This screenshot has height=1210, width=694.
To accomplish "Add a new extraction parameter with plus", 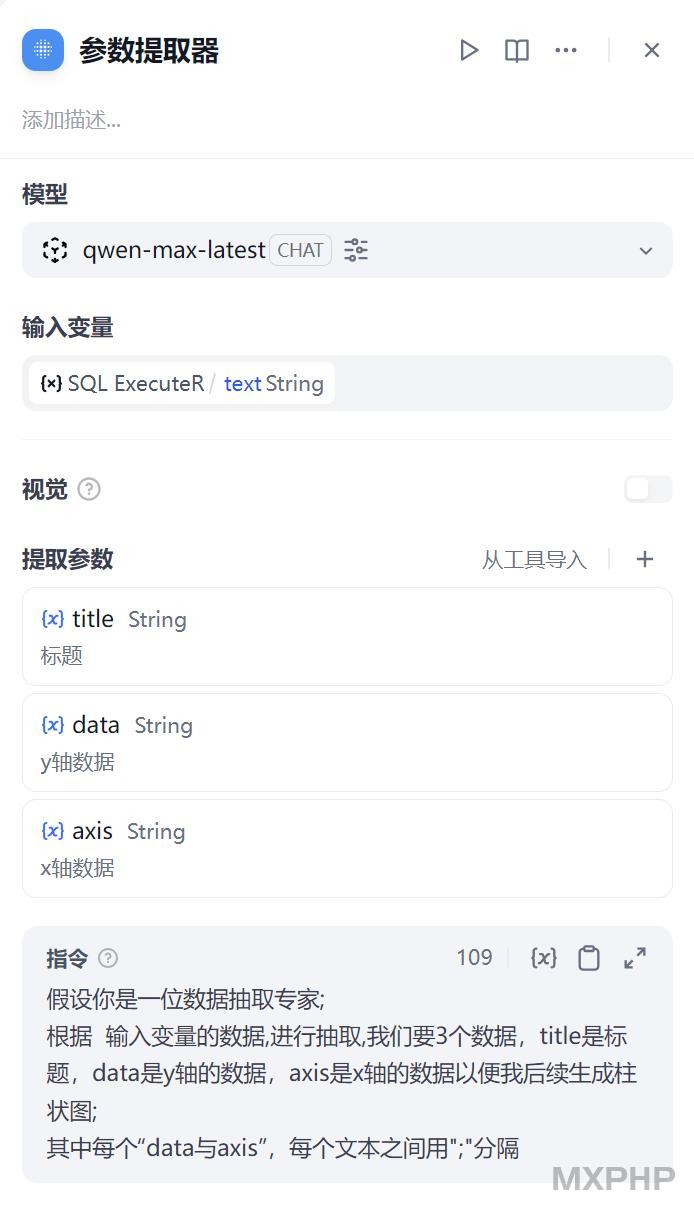I will tap(645, 559).
